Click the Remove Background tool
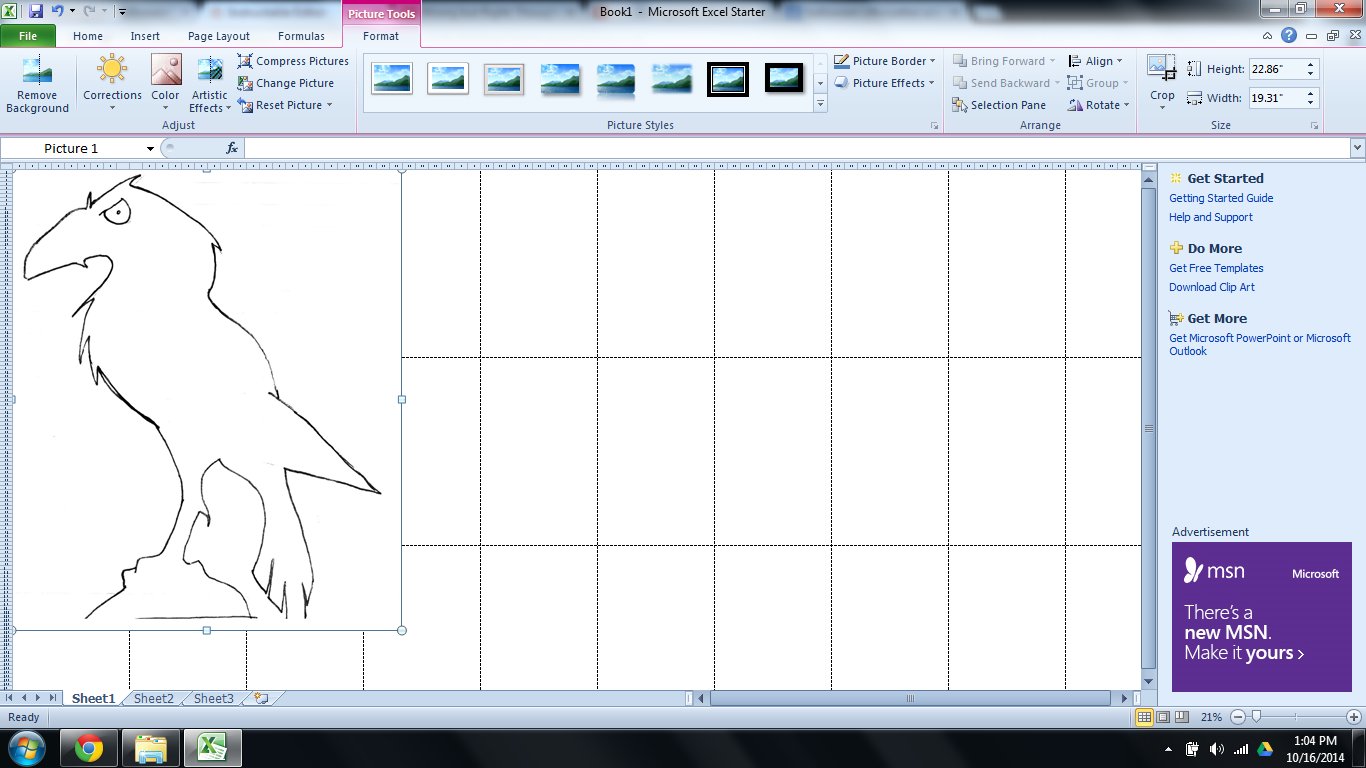1366x768 pixels. [x=37, y=84]
